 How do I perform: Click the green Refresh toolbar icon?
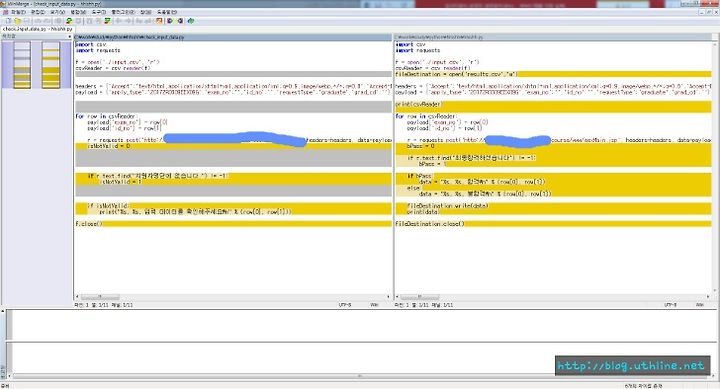click(x=191, y=21)
